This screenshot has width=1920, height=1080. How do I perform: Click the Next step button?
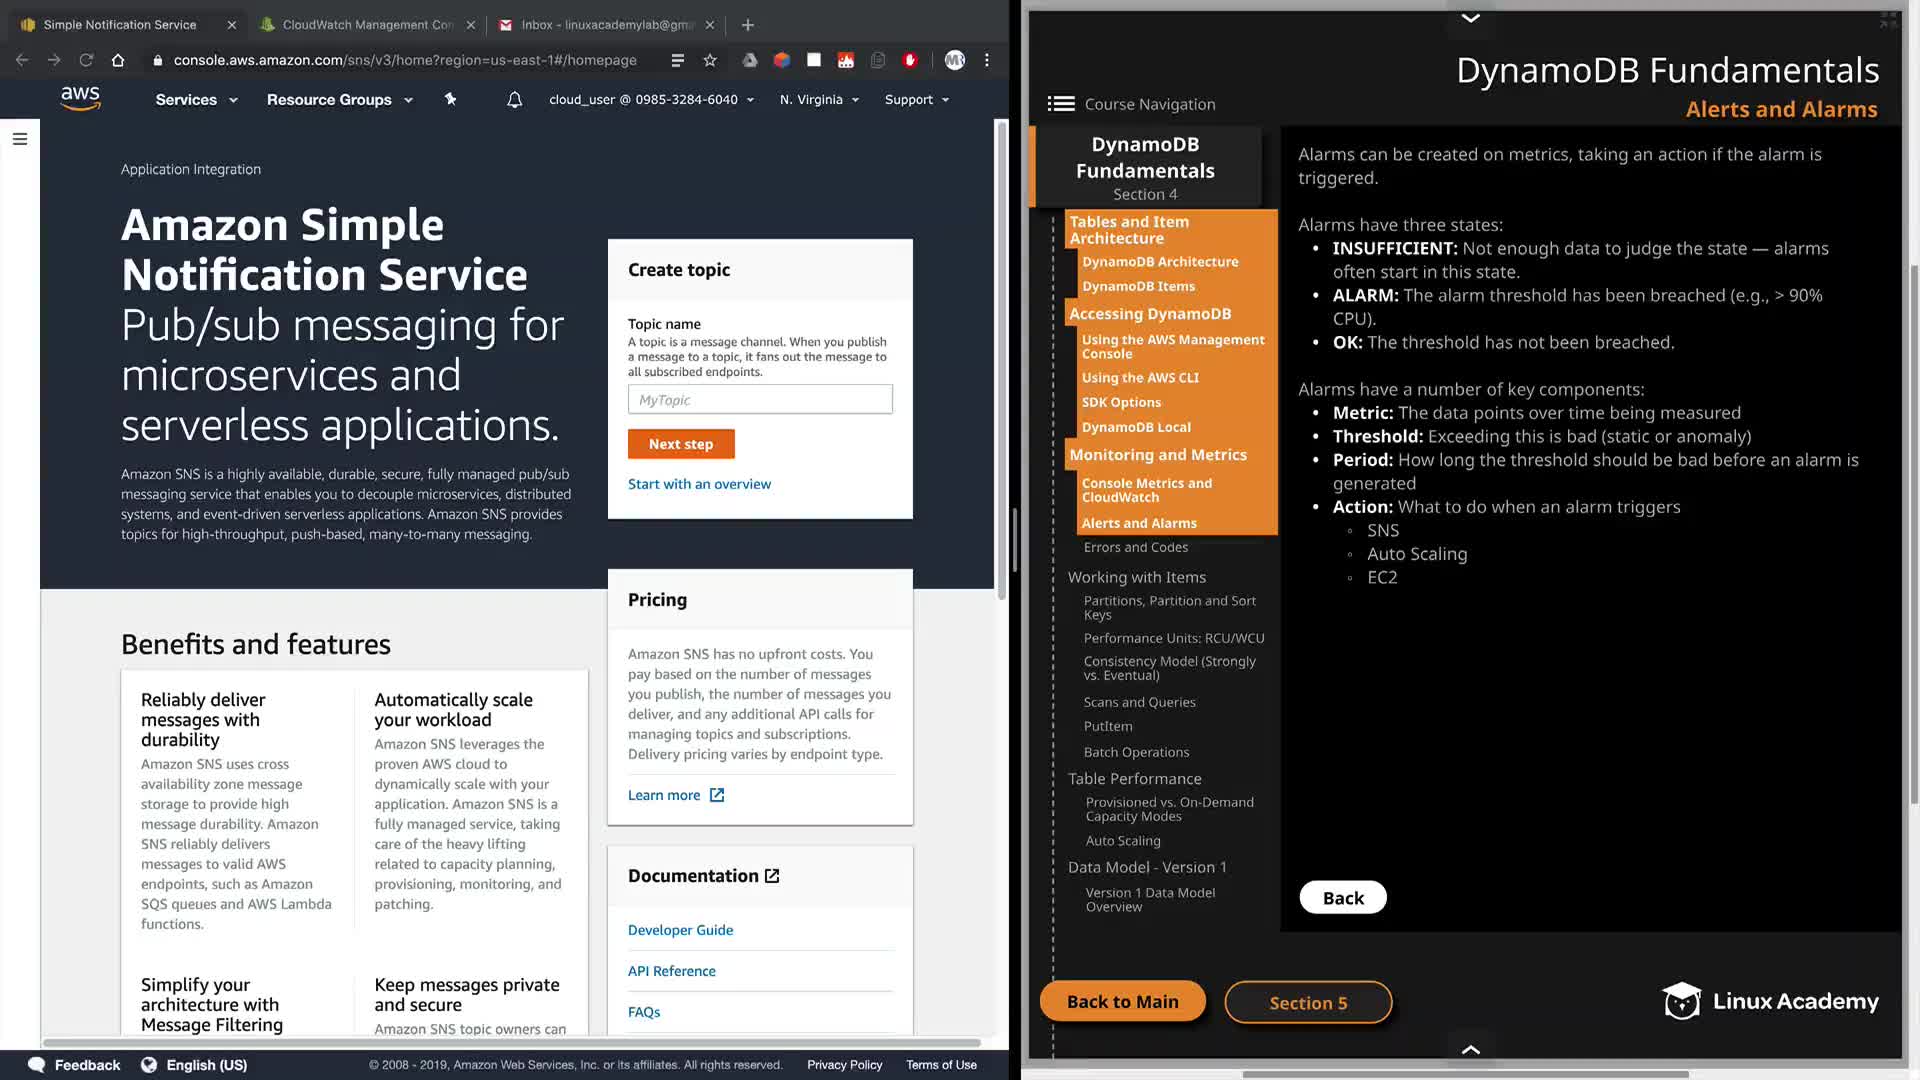[x=681, y=444]
